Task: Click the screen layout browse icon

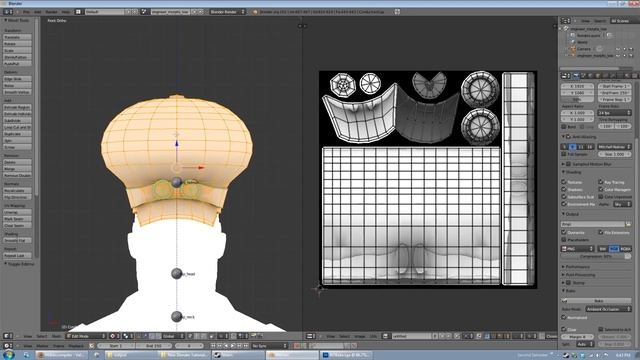Action: 79,12
